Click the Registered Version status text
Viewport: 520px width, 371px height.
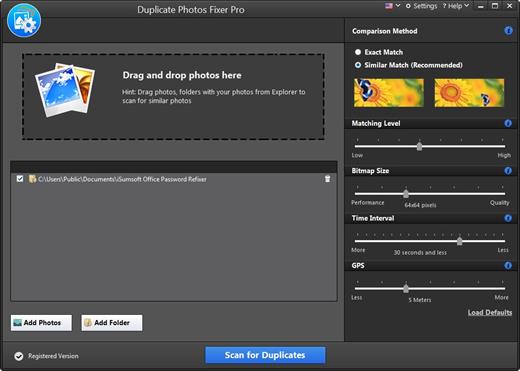click(53, 356)
